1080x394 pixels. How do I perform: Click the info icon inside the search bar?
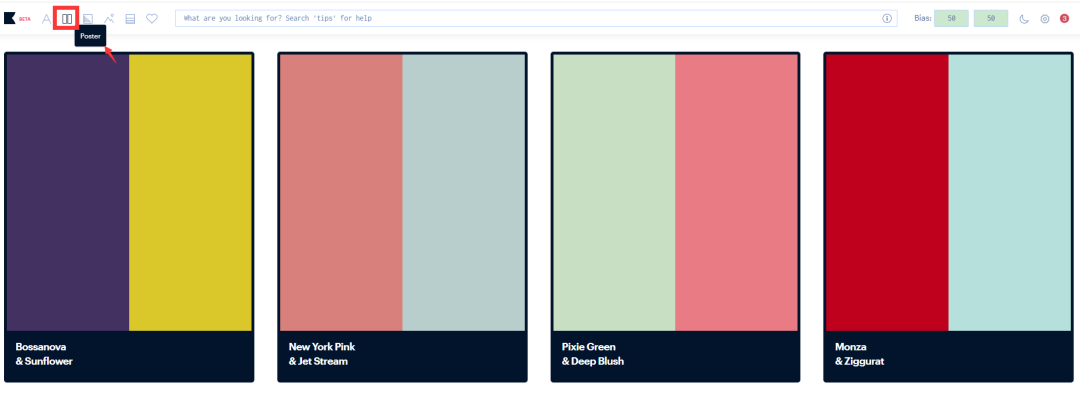point(887,19)
